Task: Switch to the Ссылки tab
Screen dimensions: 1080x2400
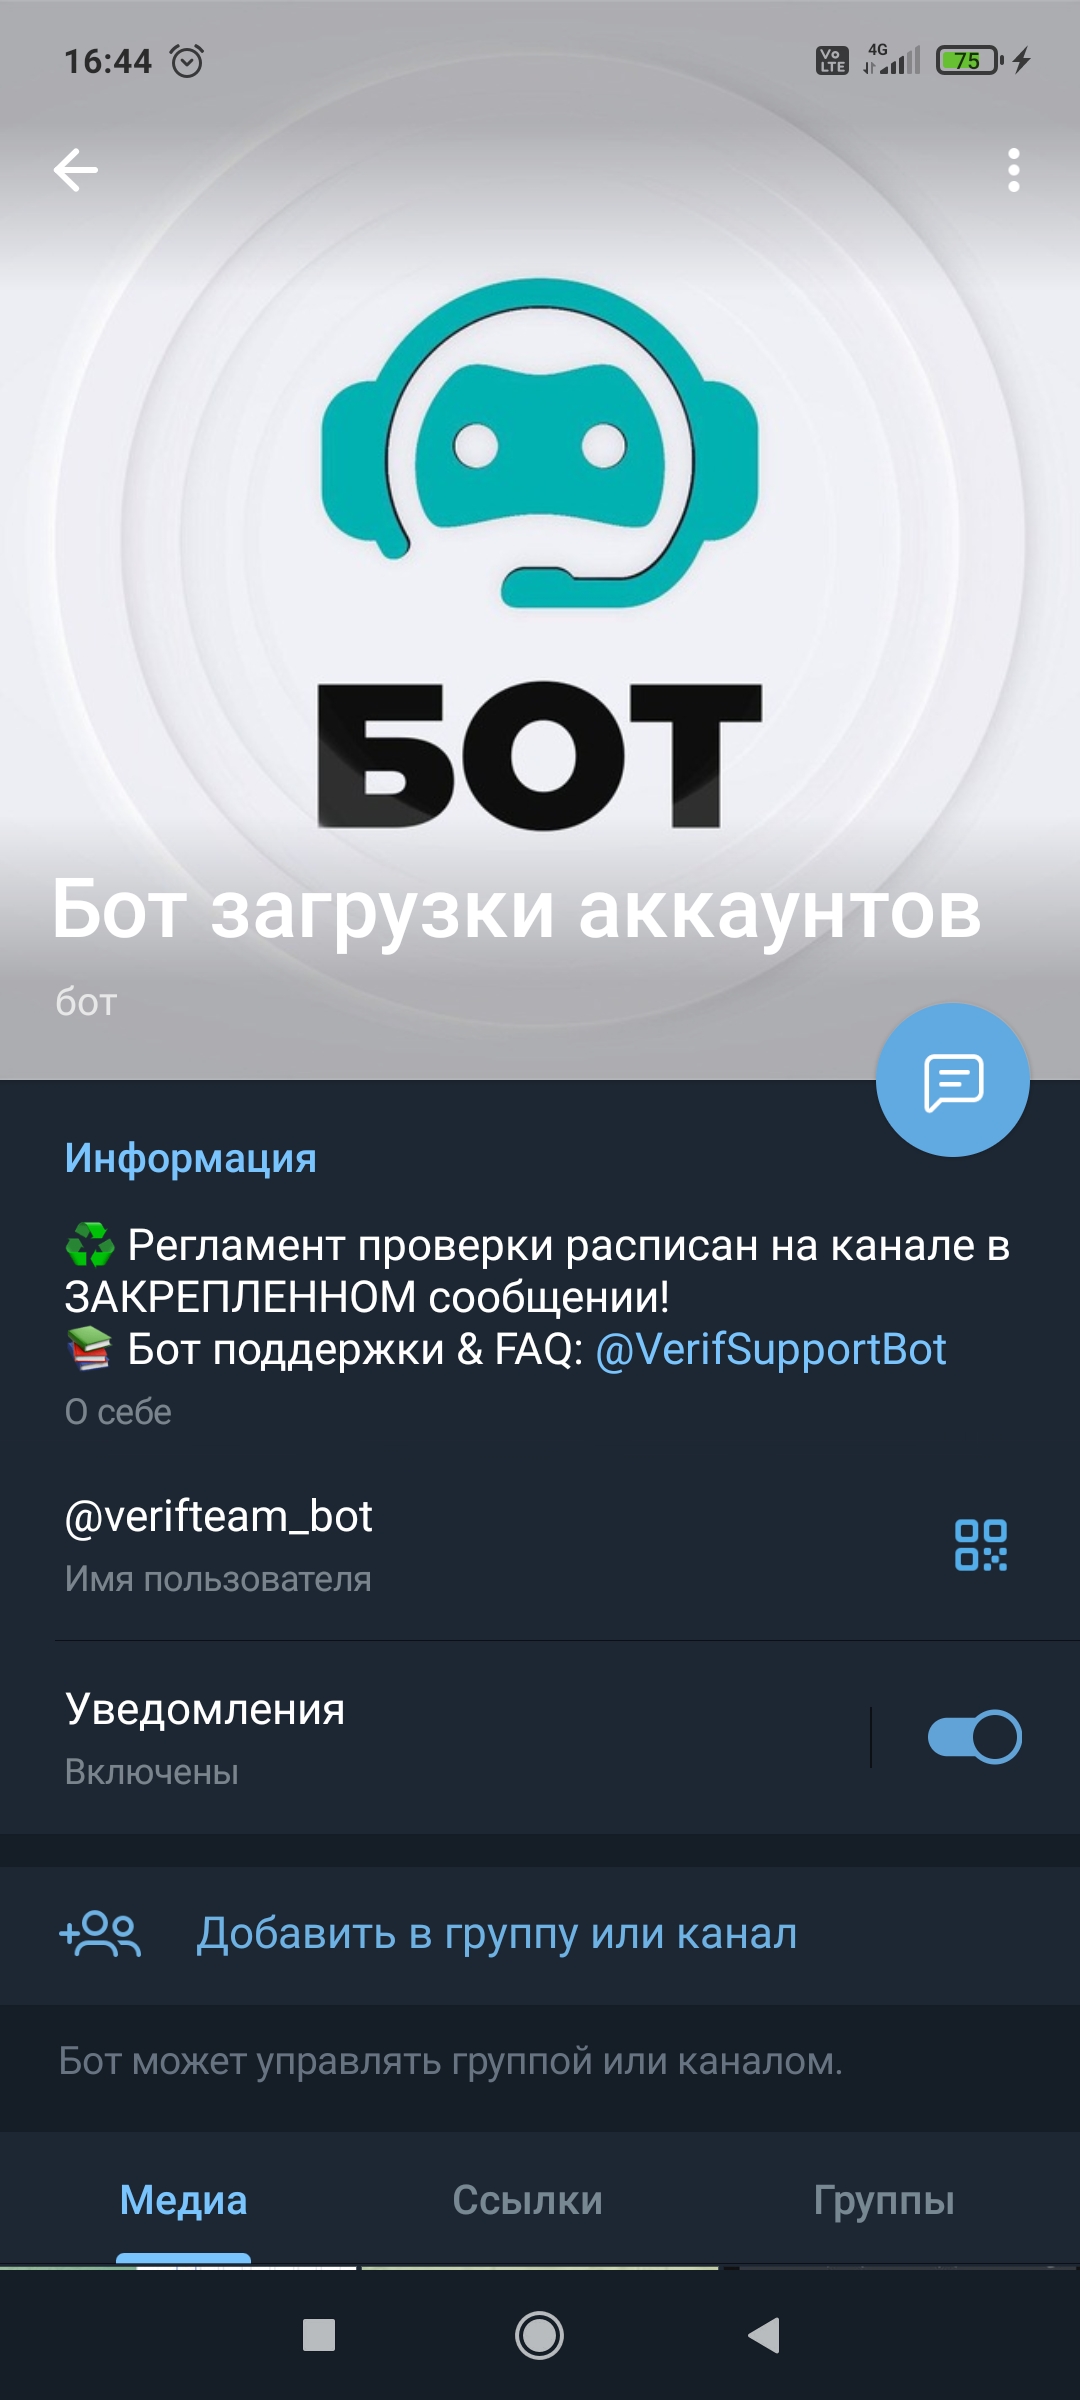Action: pos(527,2200)
